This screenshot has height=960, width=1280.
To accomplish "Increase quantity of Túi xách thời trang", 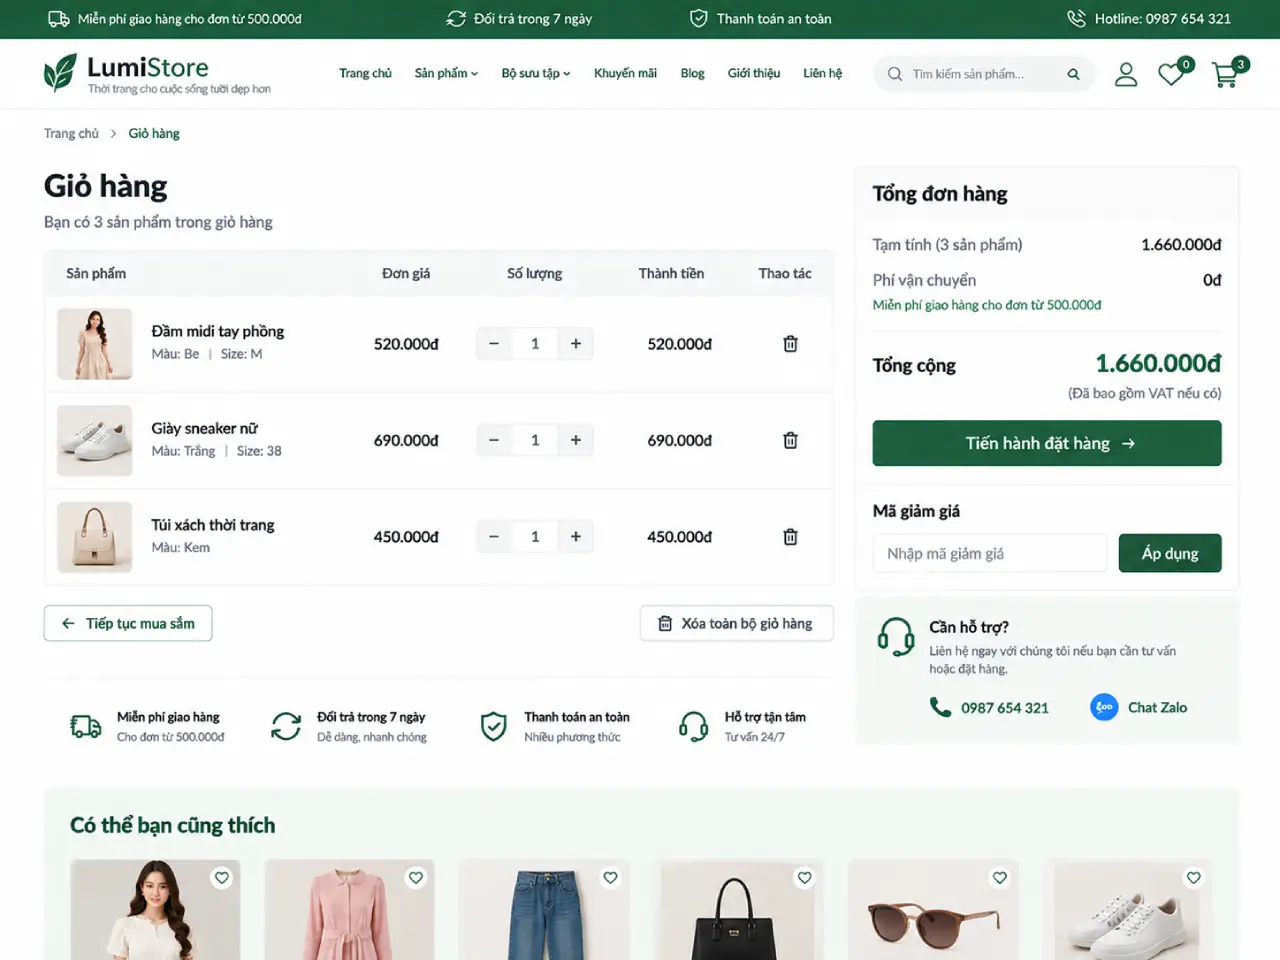I will pos(576,537).
